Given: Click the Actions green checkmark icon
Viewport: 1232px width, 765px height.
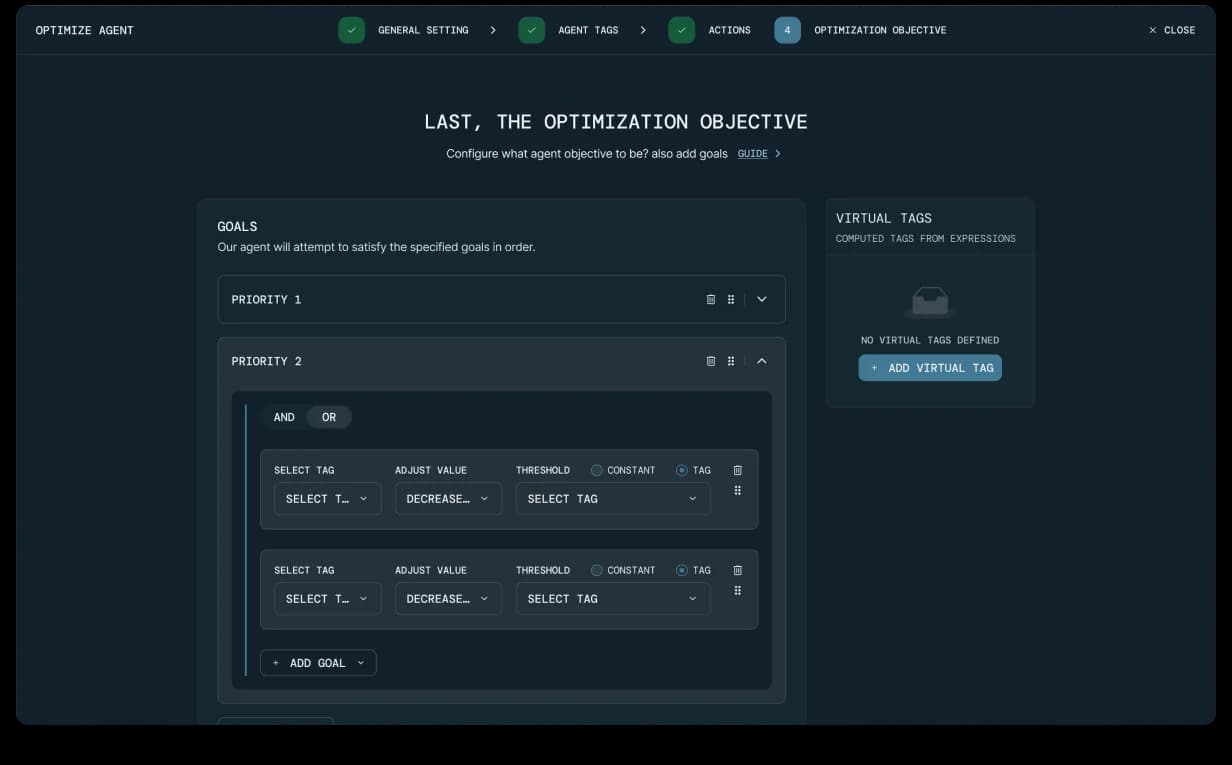Looking at the screenshot, I should point(681,30).
